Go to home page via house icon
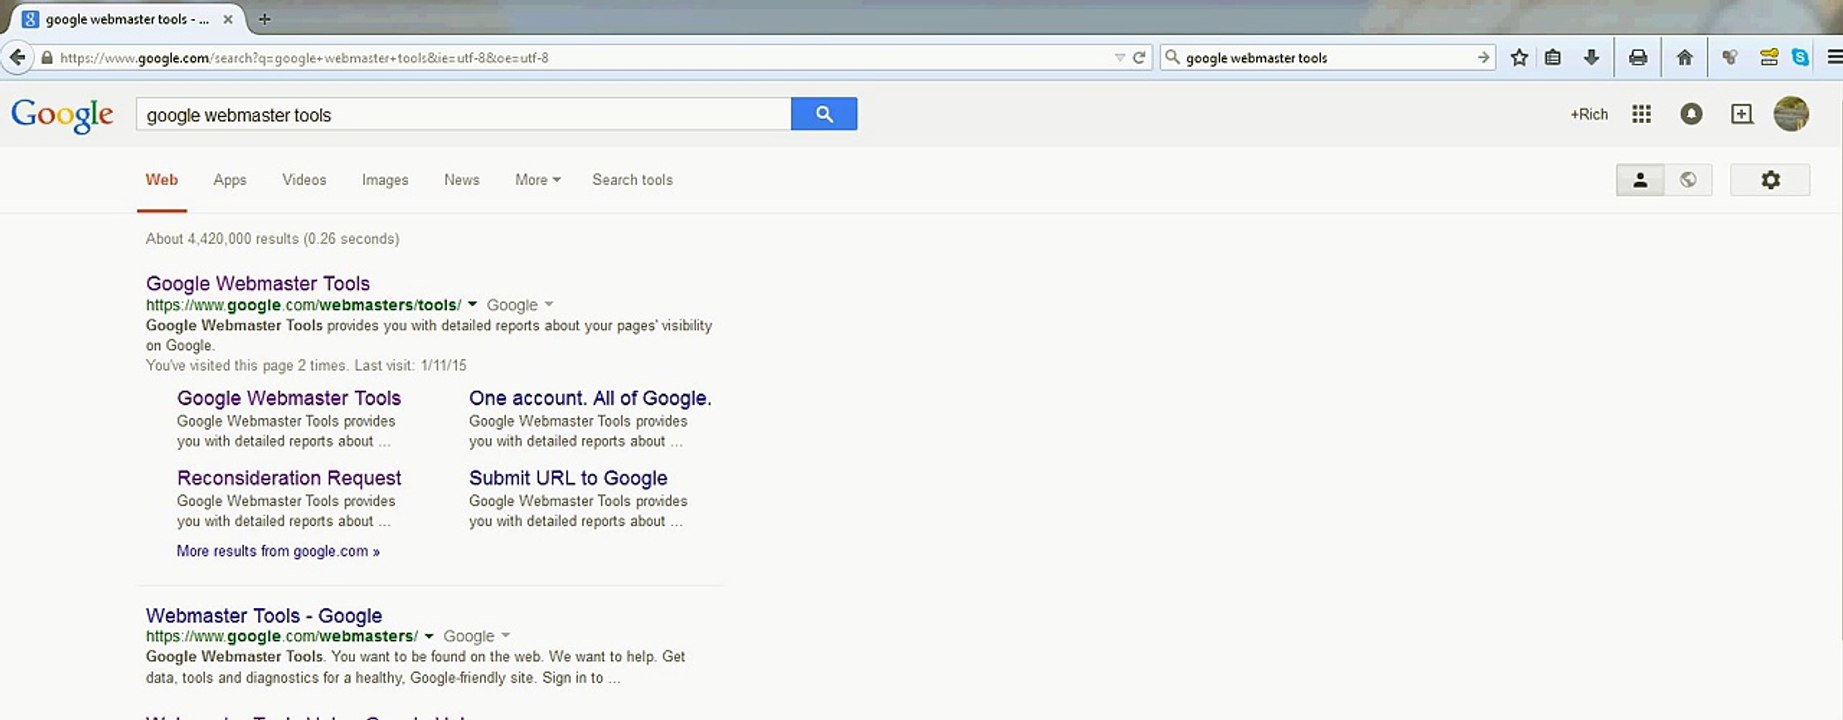Screen dimensions: 1843x720 point(1685,58)
